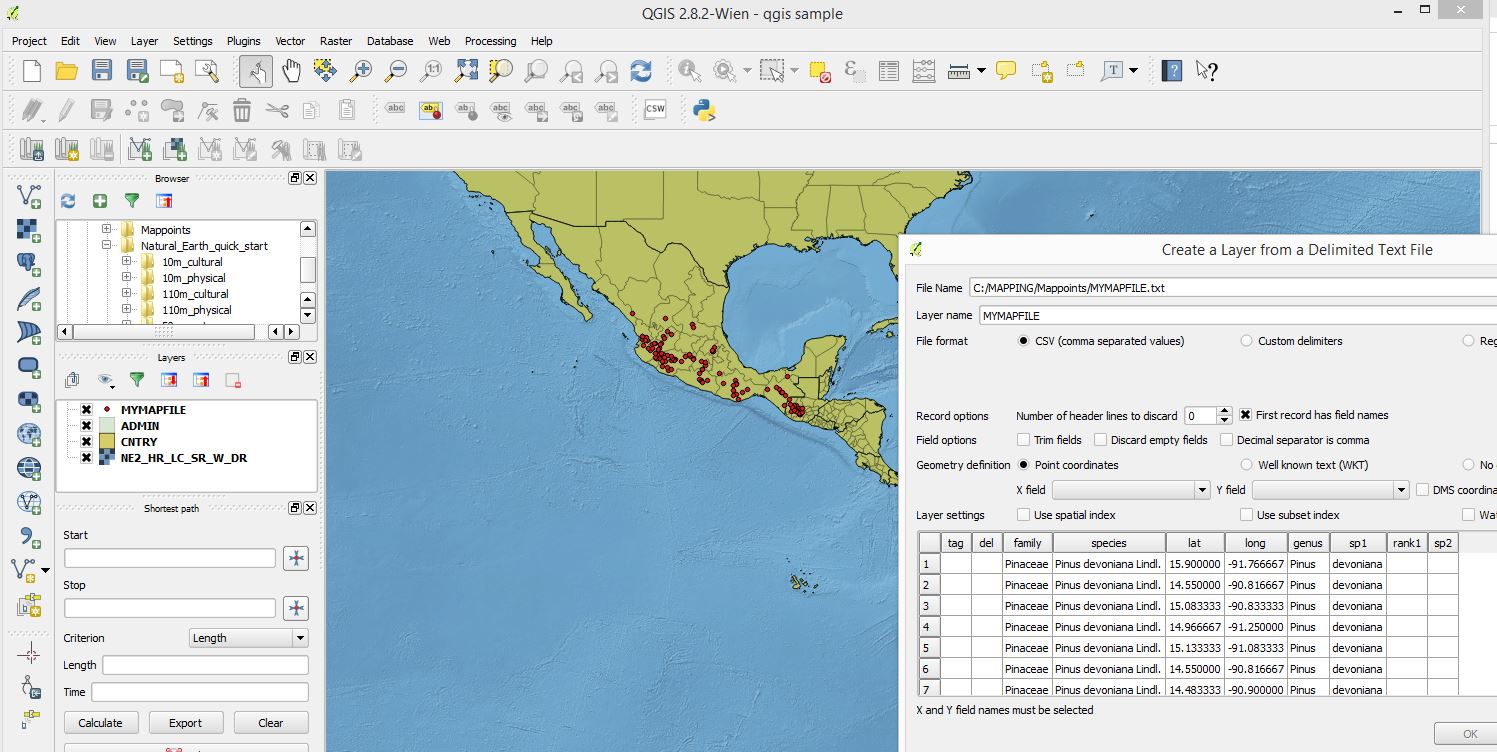Click the Clear button

[x=270, y=723]
